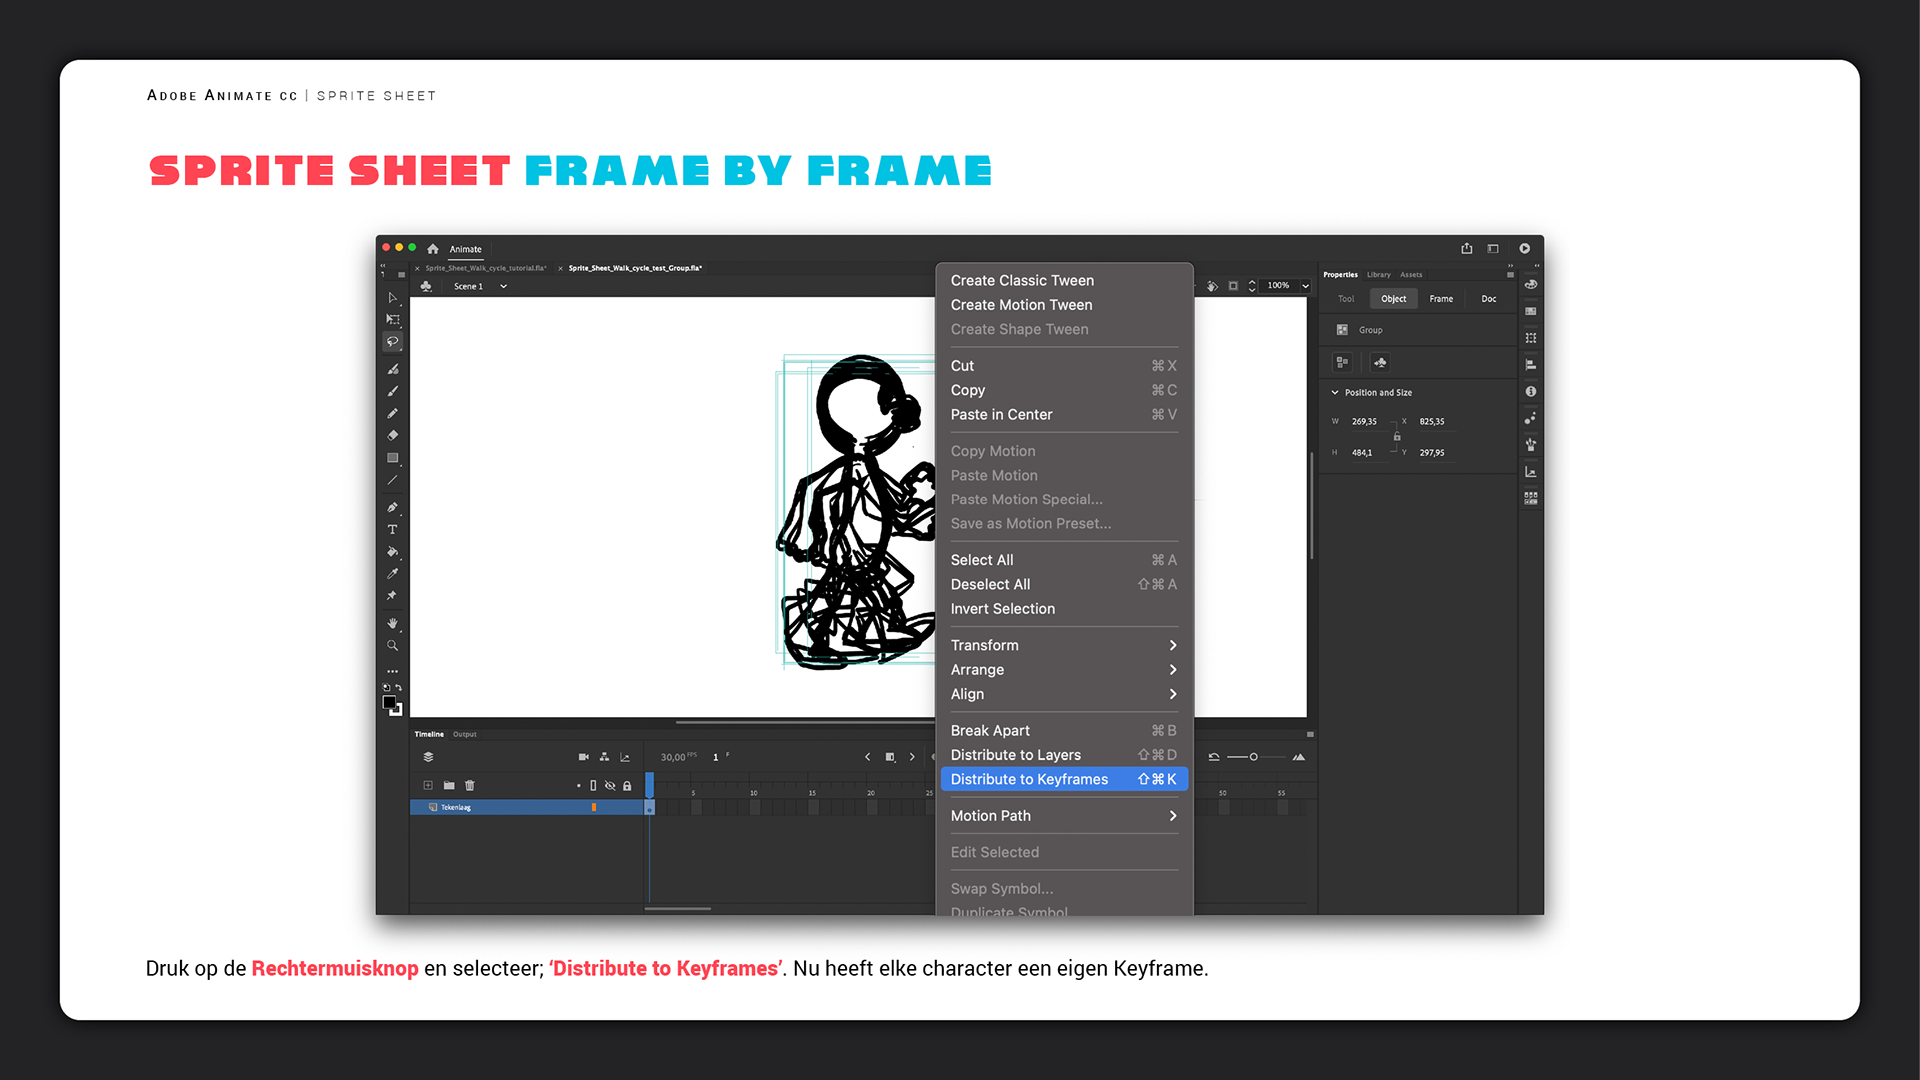Select the Paint Bucket tool
Image resolution: width=1920 pixels, height=1080 pixels.
[393, 552]
